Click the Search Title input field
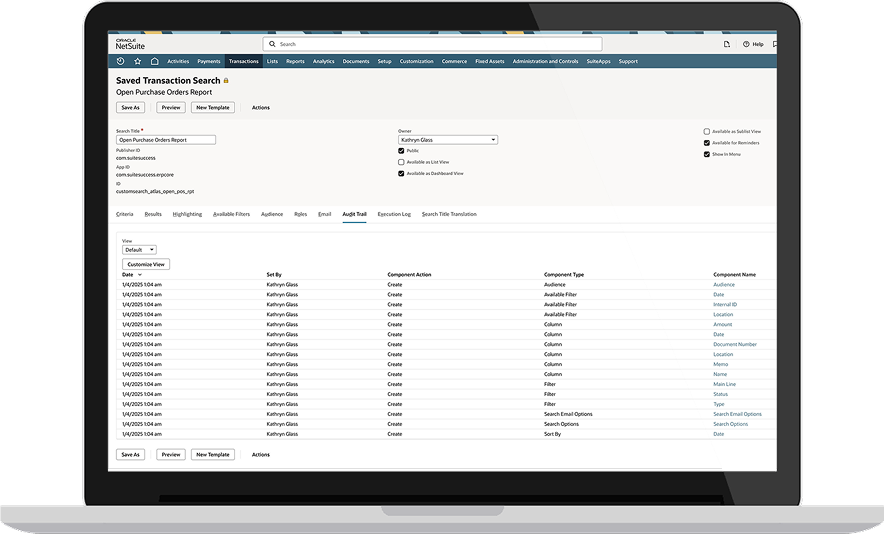885x535 pixels. click(166, 140)
